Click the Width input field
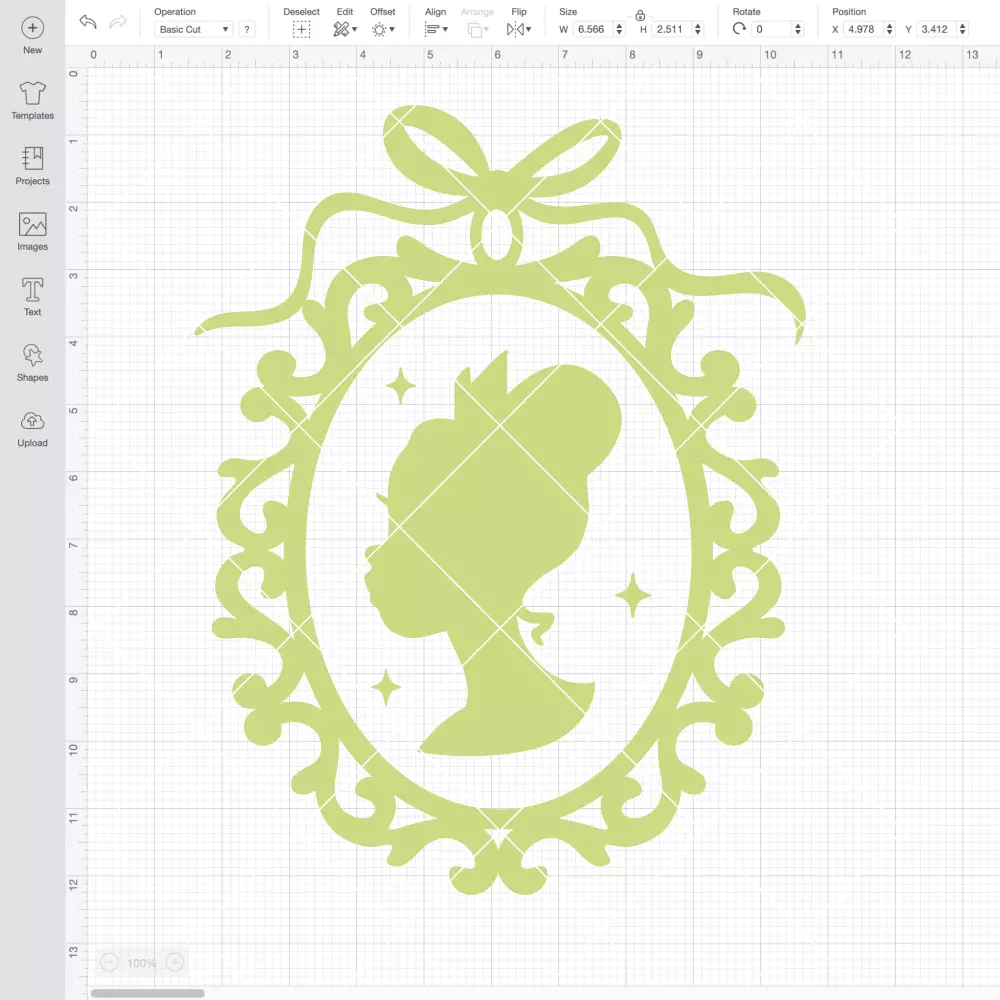The height and width of the screenshot is (1000, 1000). [x=592, y=29]
